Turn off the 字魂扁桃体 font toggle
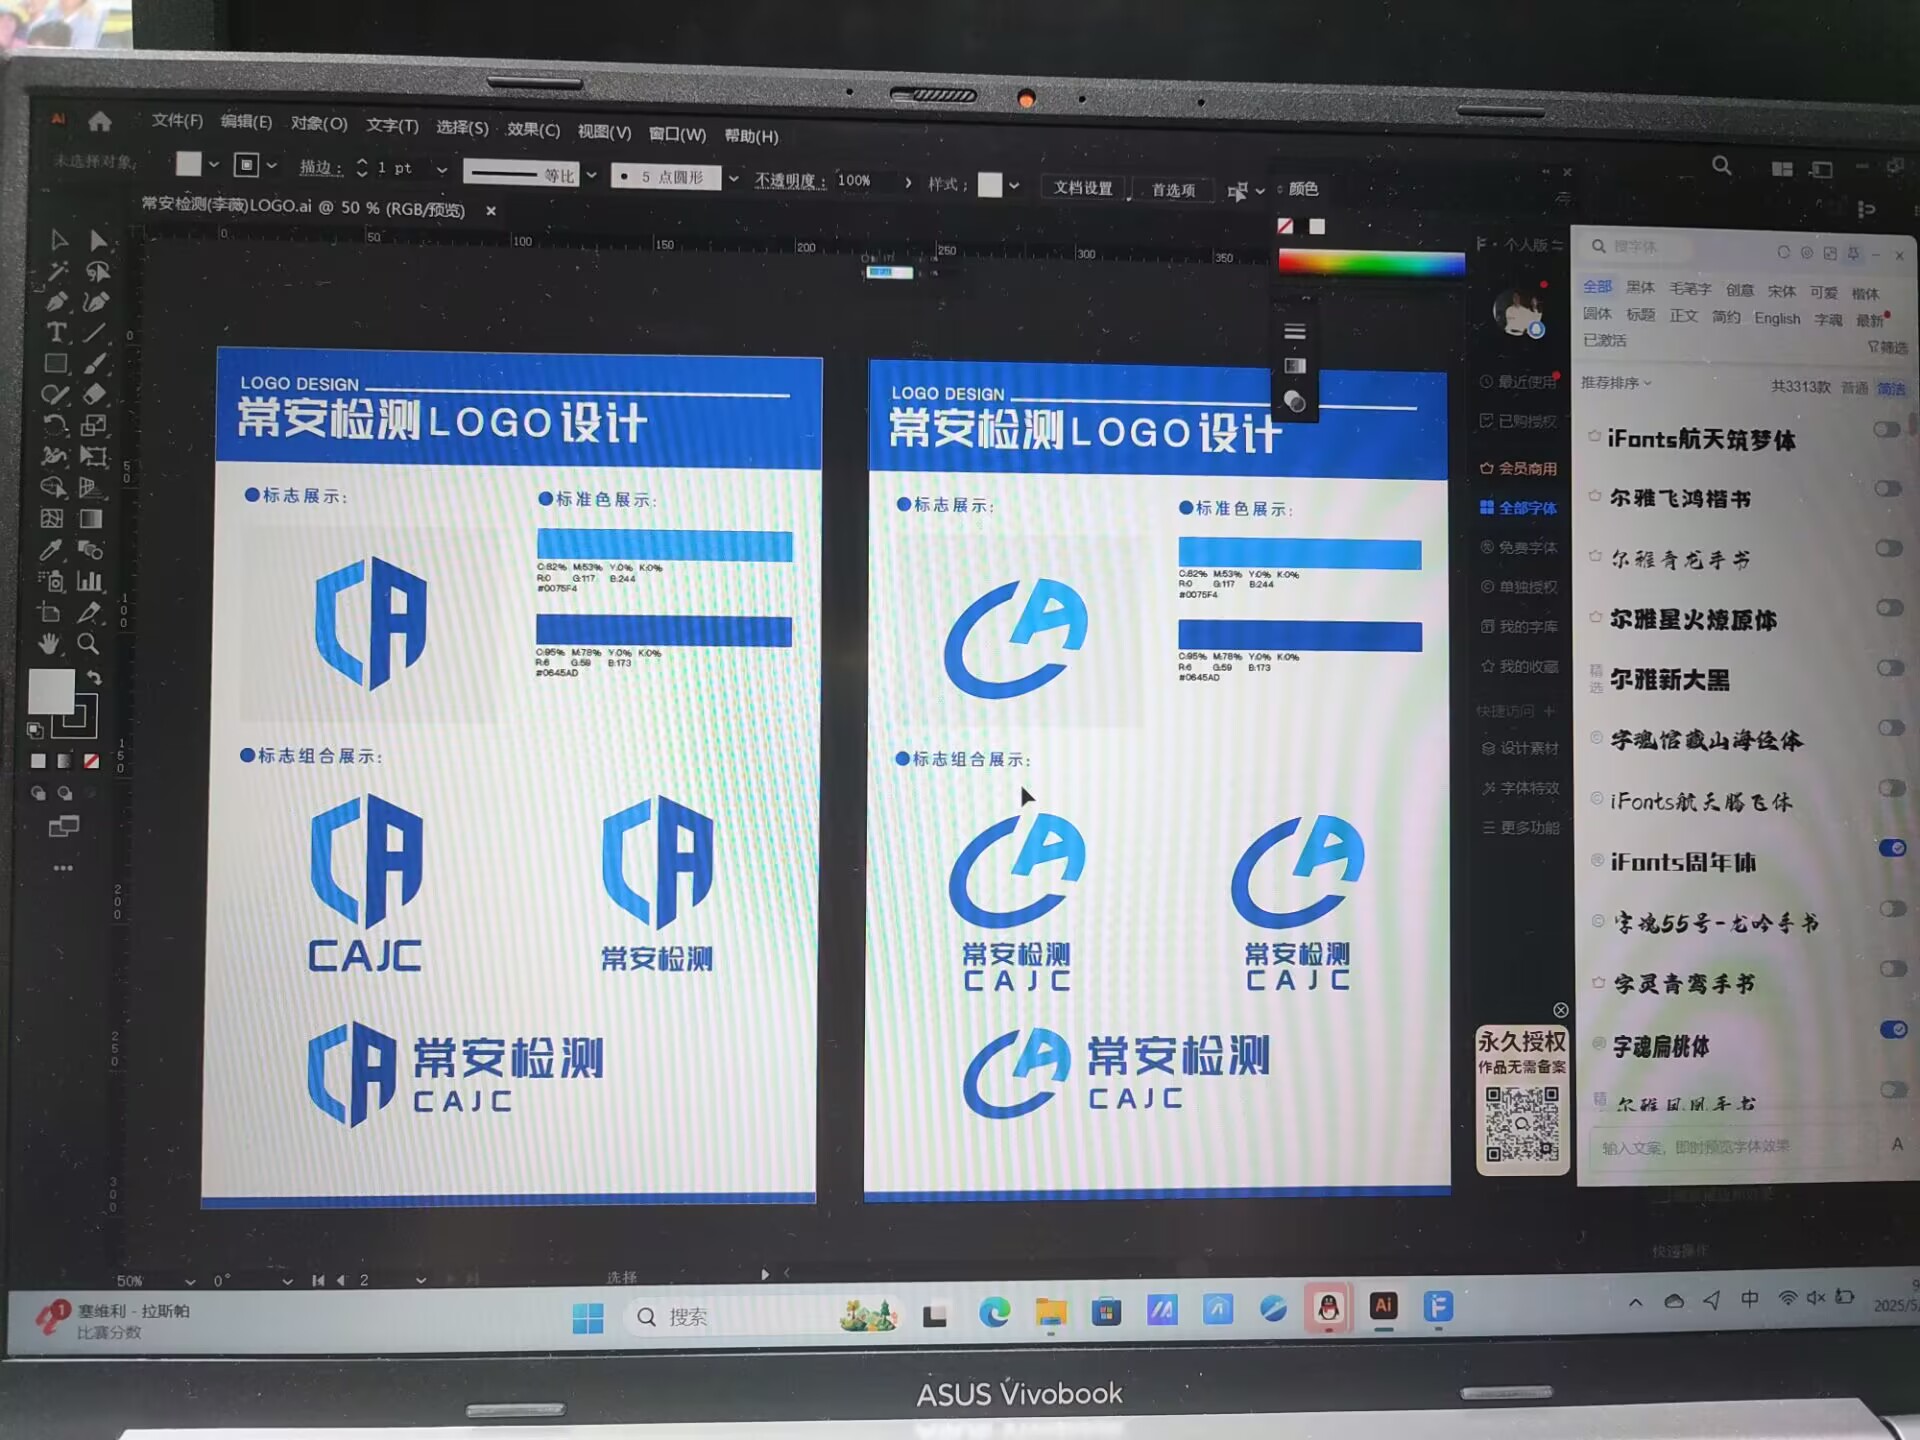 point(1892,1029)
